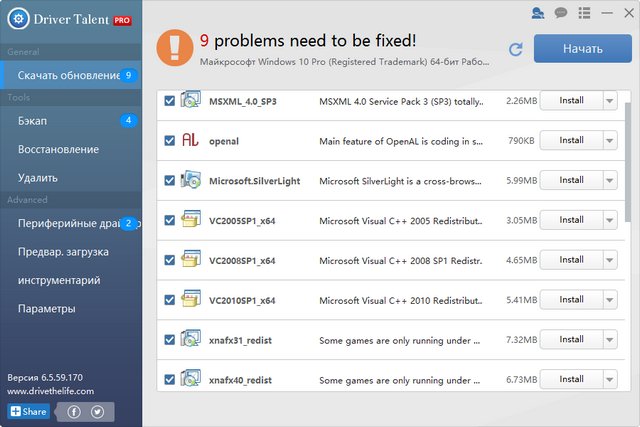
Task: Uncheck the xnafx31_redist checkbox
Action: [x=169, y=340]
